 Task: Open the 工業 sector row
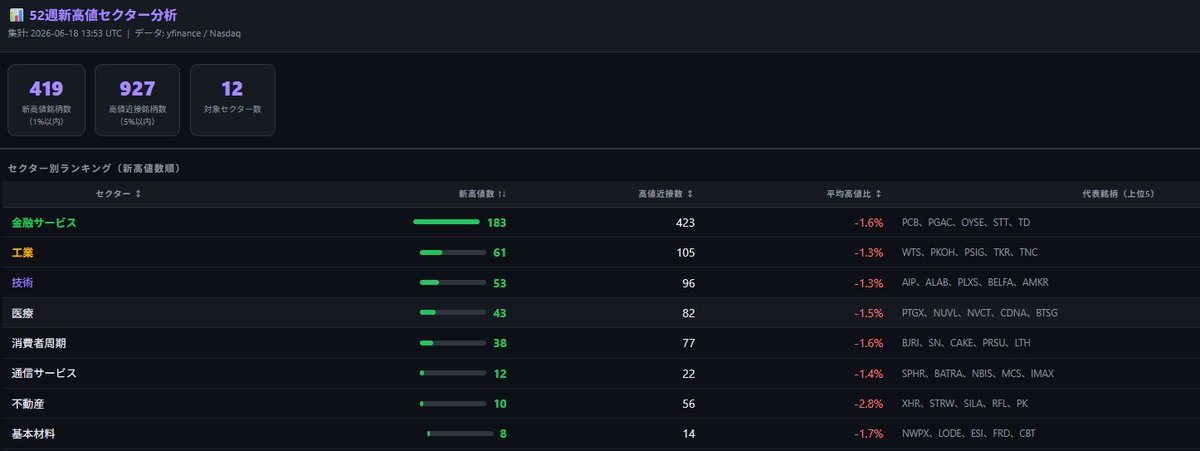pos(600,253)
